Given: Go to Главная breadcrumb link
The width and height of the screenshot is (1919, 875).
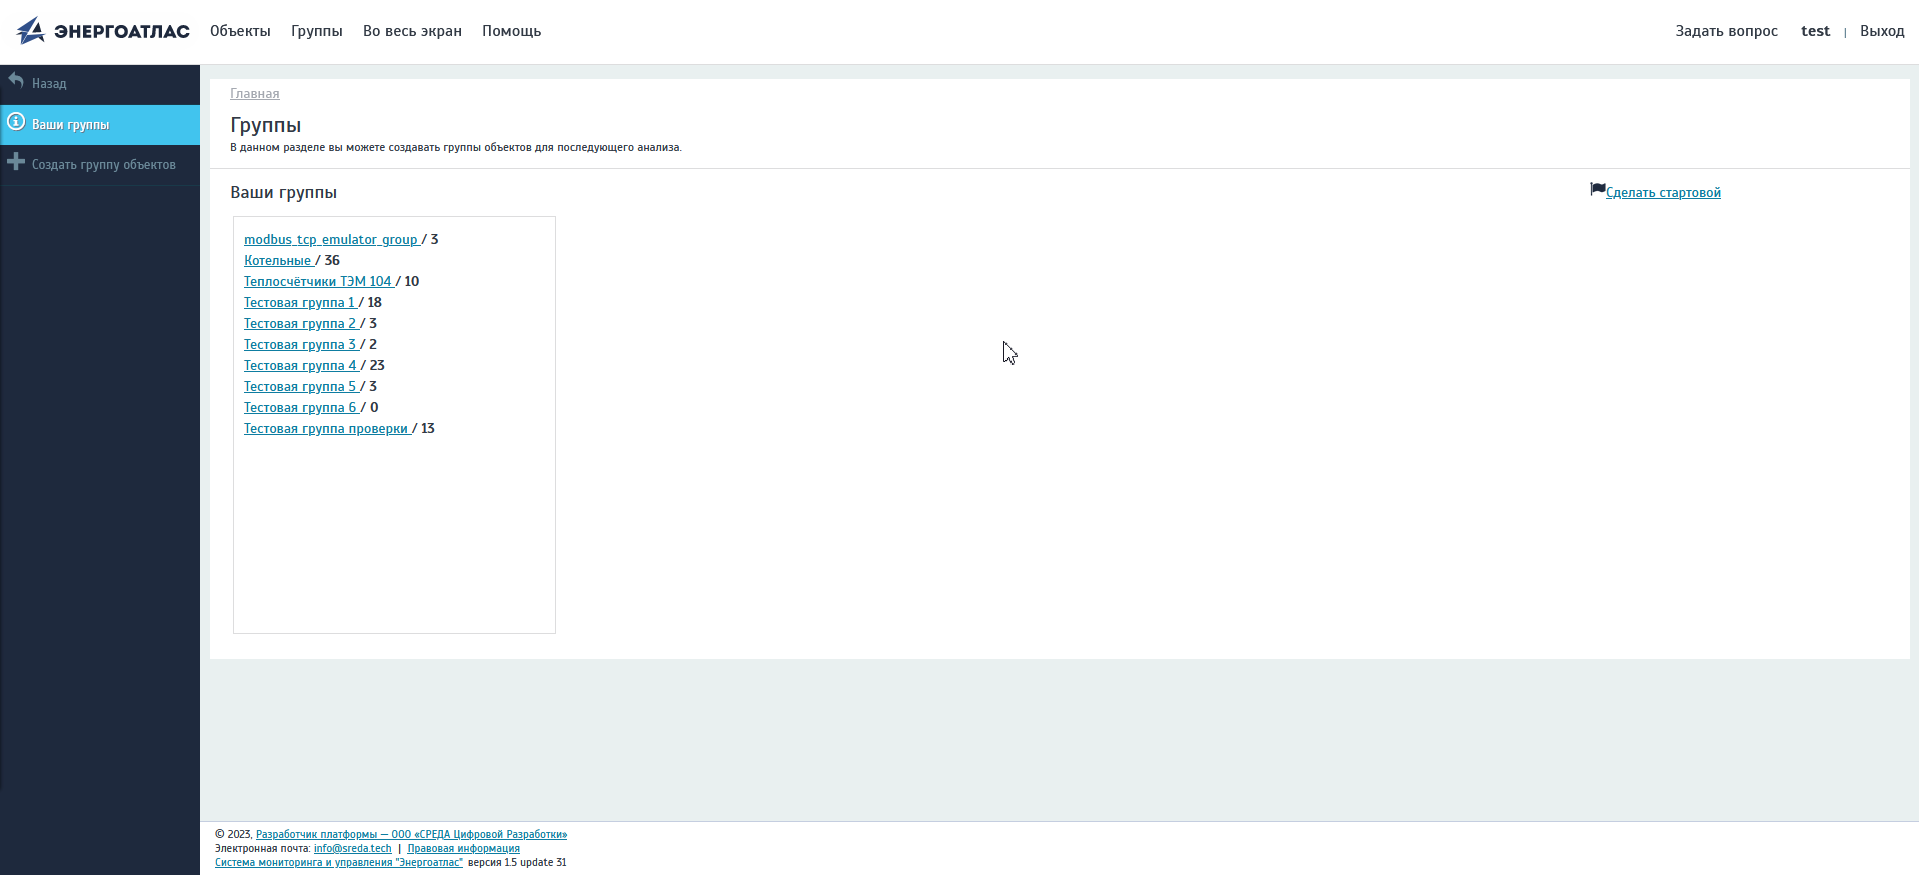Looking at the screenshot, I should [x=254, y=94].
